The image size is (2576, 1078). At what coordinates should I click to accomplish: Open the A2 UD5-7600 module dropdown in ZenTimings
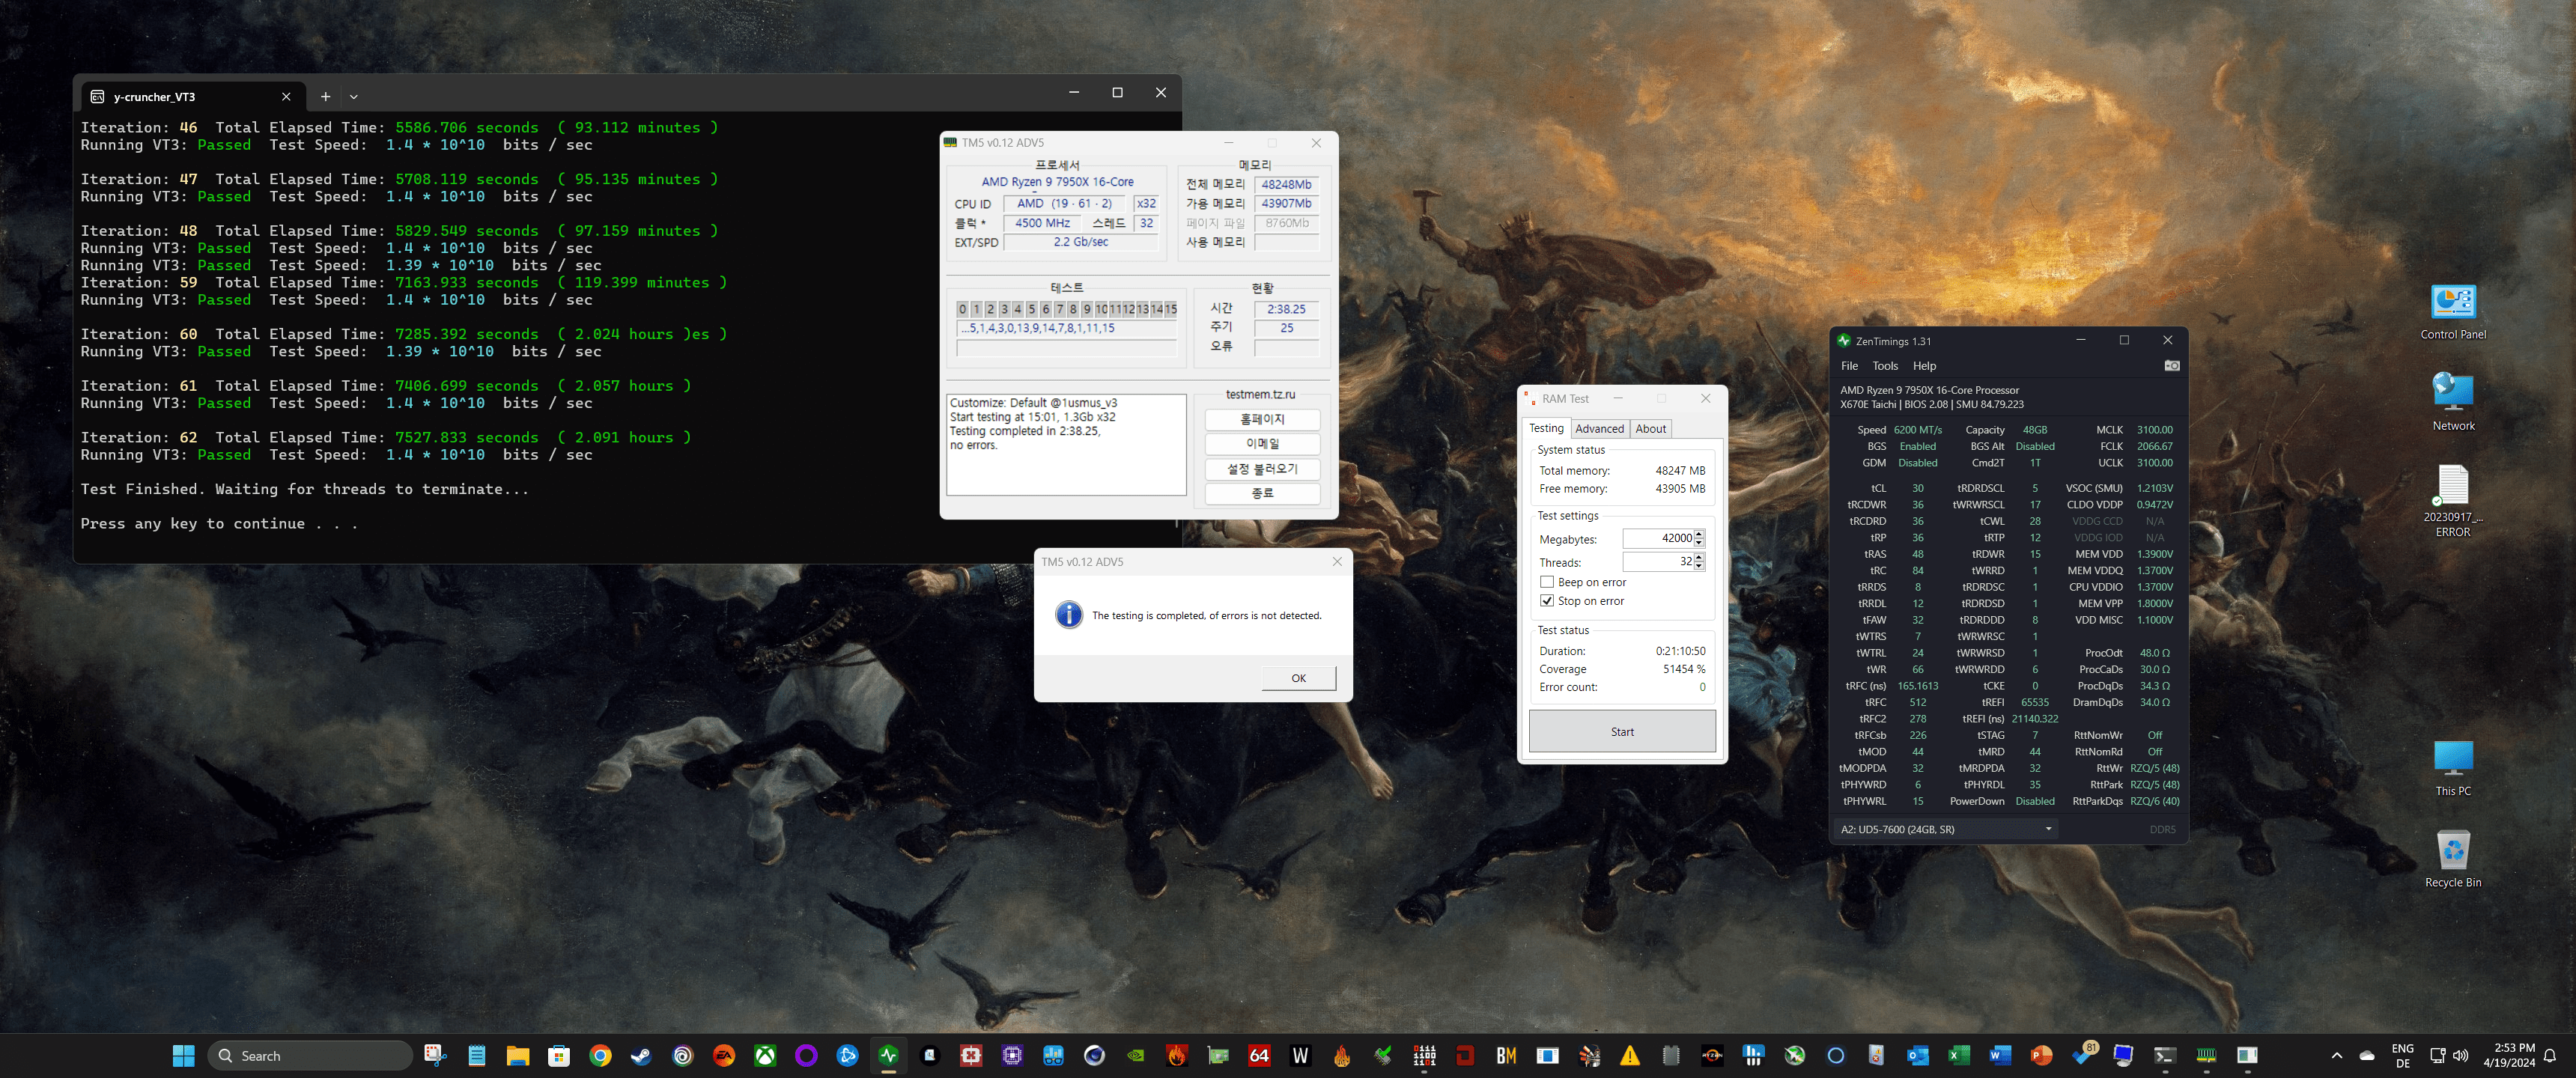click(1945, 829)
